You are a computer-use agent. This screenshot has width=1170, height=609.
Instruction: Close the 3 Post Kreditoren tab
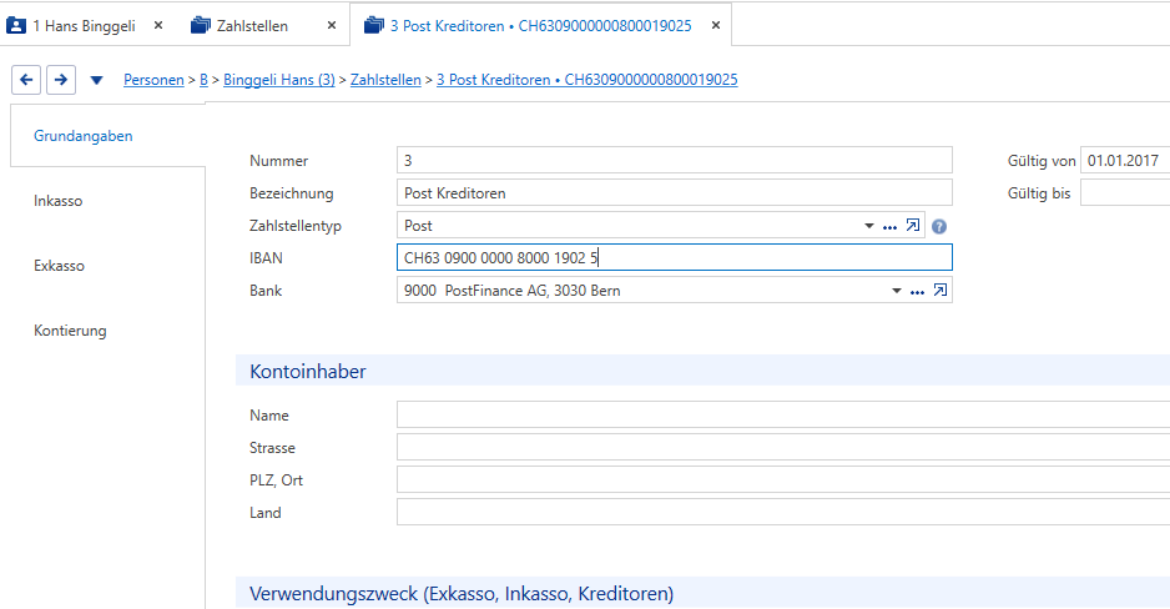(716, 25)
